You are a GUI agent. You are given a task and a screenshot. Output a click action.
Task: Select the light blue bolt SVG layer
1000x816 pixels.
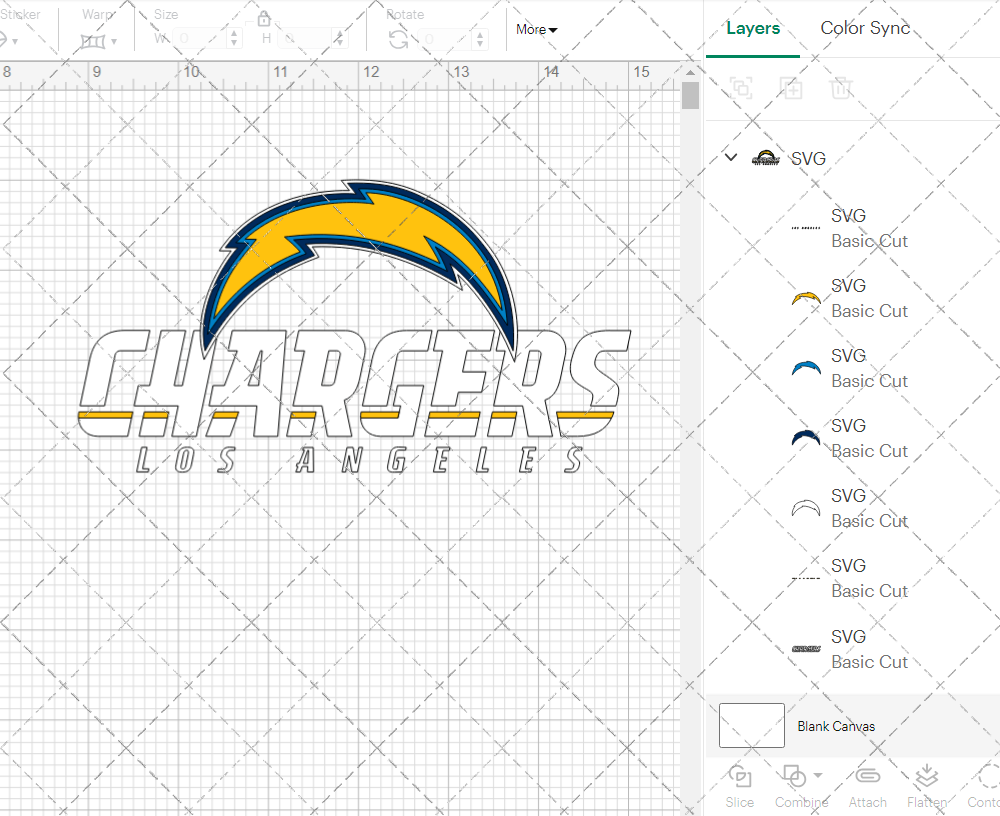850,368
